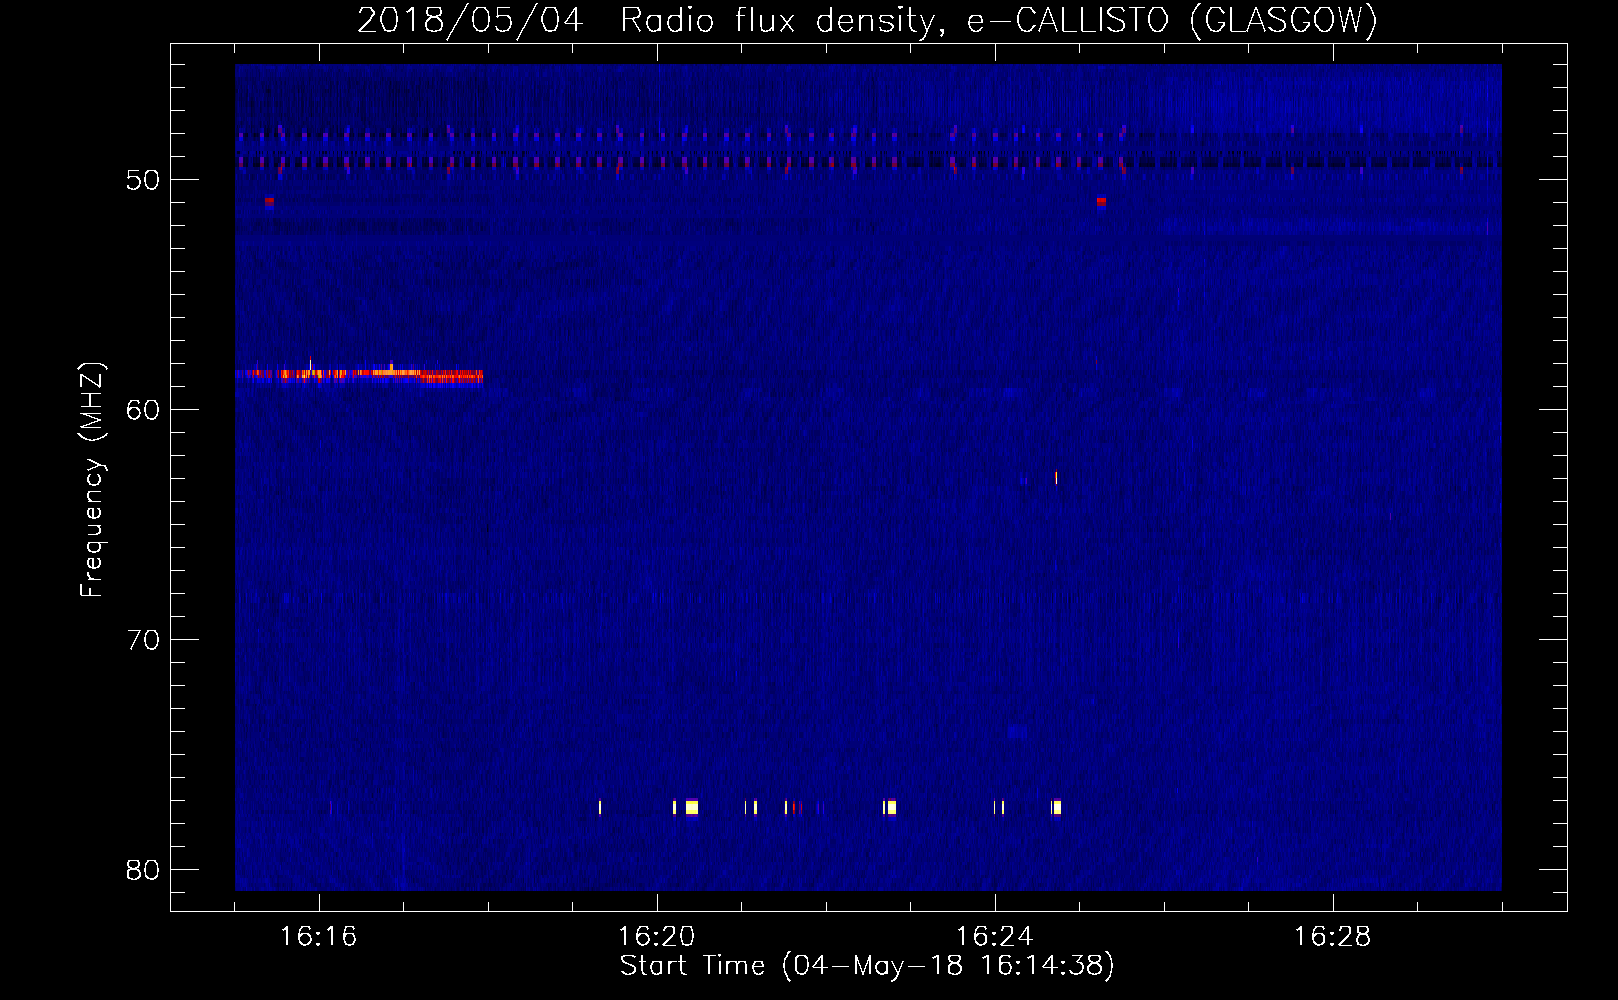
Task: Click the 'Start Time (04-May-18 16:14:38)' label
Action: [867, 966]
